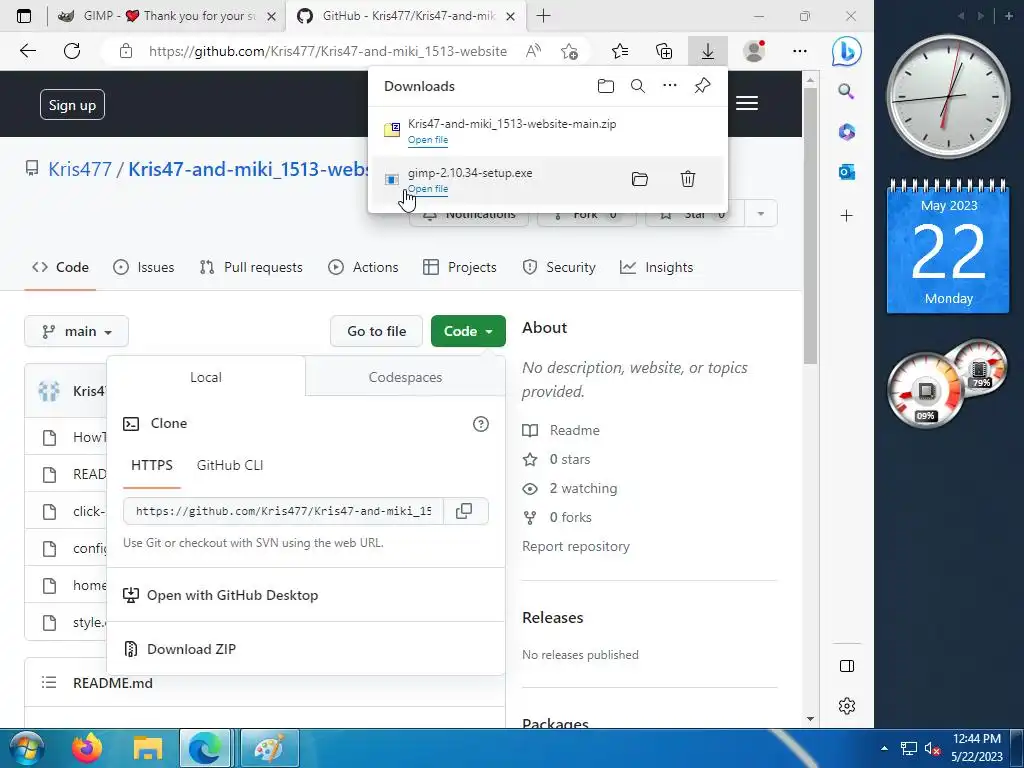This screenshot has height=768, width=1024.
Task: Select the GitHub CLI clone tab
Action: pos(230,466)
